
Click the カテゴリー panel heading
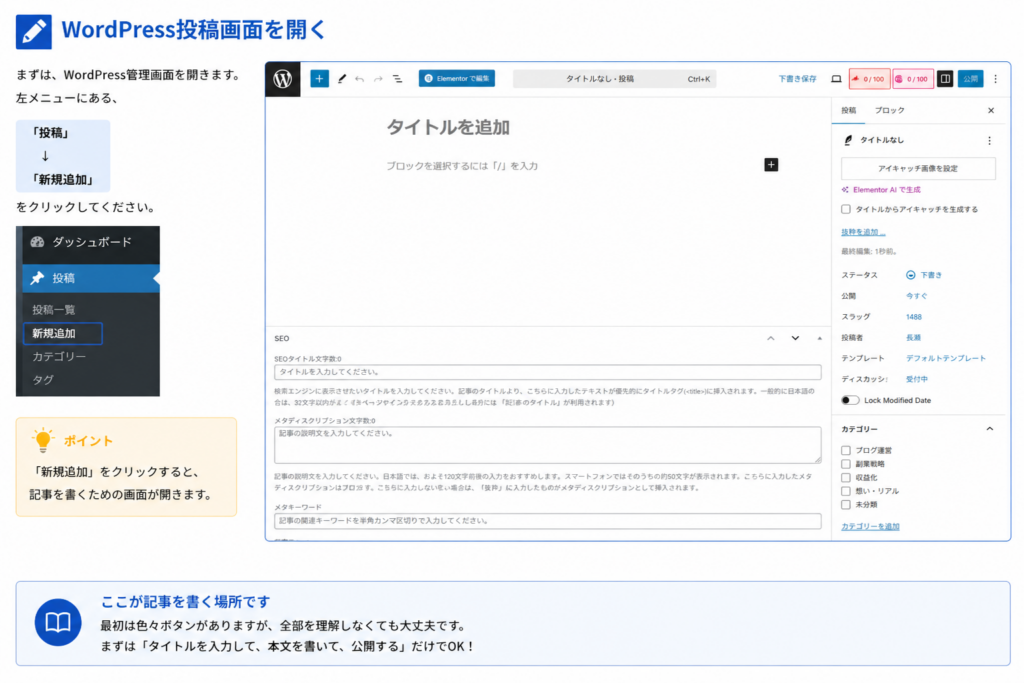[859, 429]
